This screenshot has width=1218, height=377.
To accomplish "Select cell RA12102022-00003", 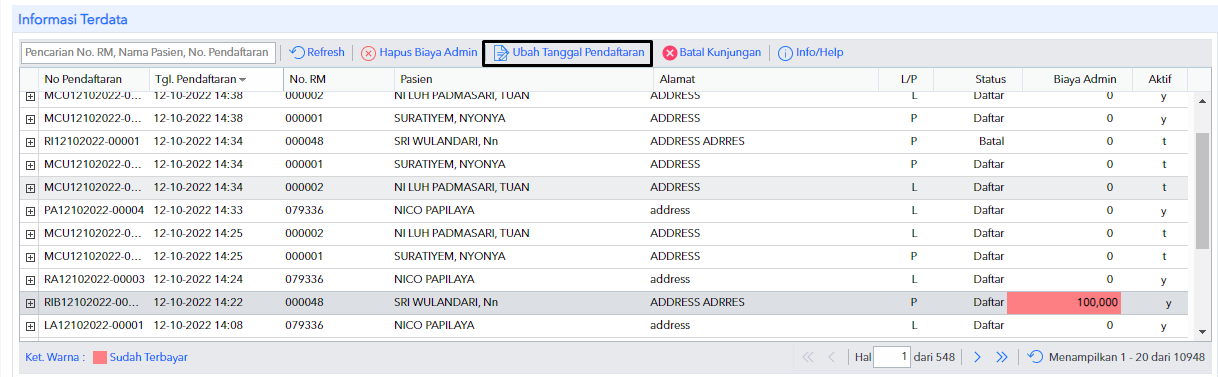I will coord(94,279).
